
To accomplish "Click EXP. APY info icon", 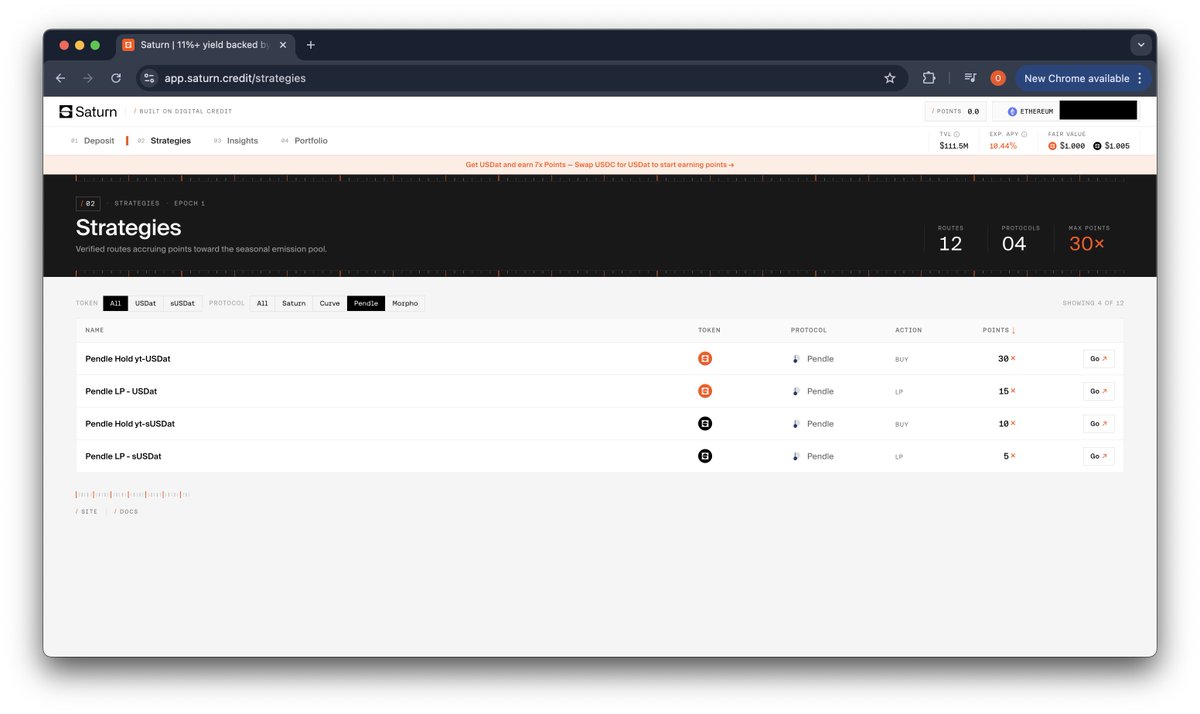I will coord(1025,134).
